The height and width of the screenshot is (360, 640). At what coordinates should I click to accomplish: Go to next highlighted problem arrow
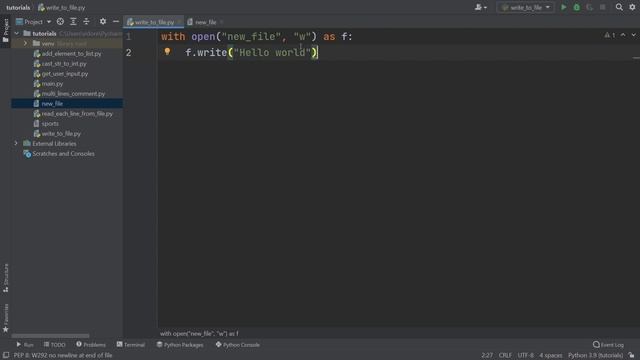point(633,35)
